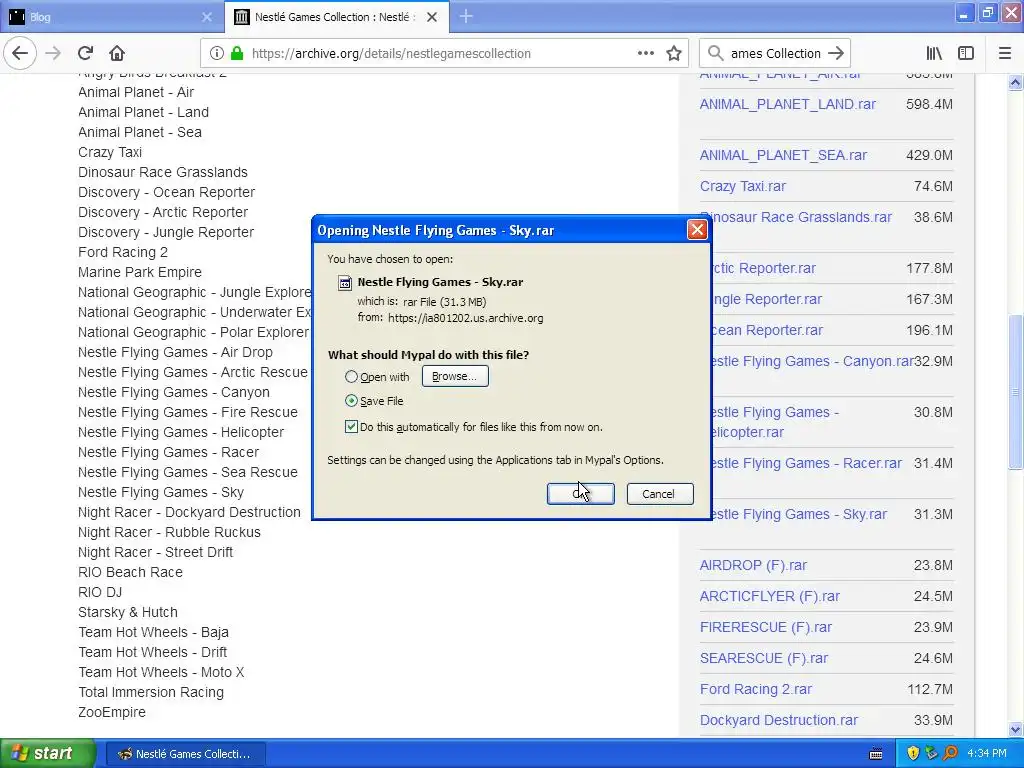Close the Opening dialog with red X
Viewport: 1024px width, 768px height.
[697, 230]
